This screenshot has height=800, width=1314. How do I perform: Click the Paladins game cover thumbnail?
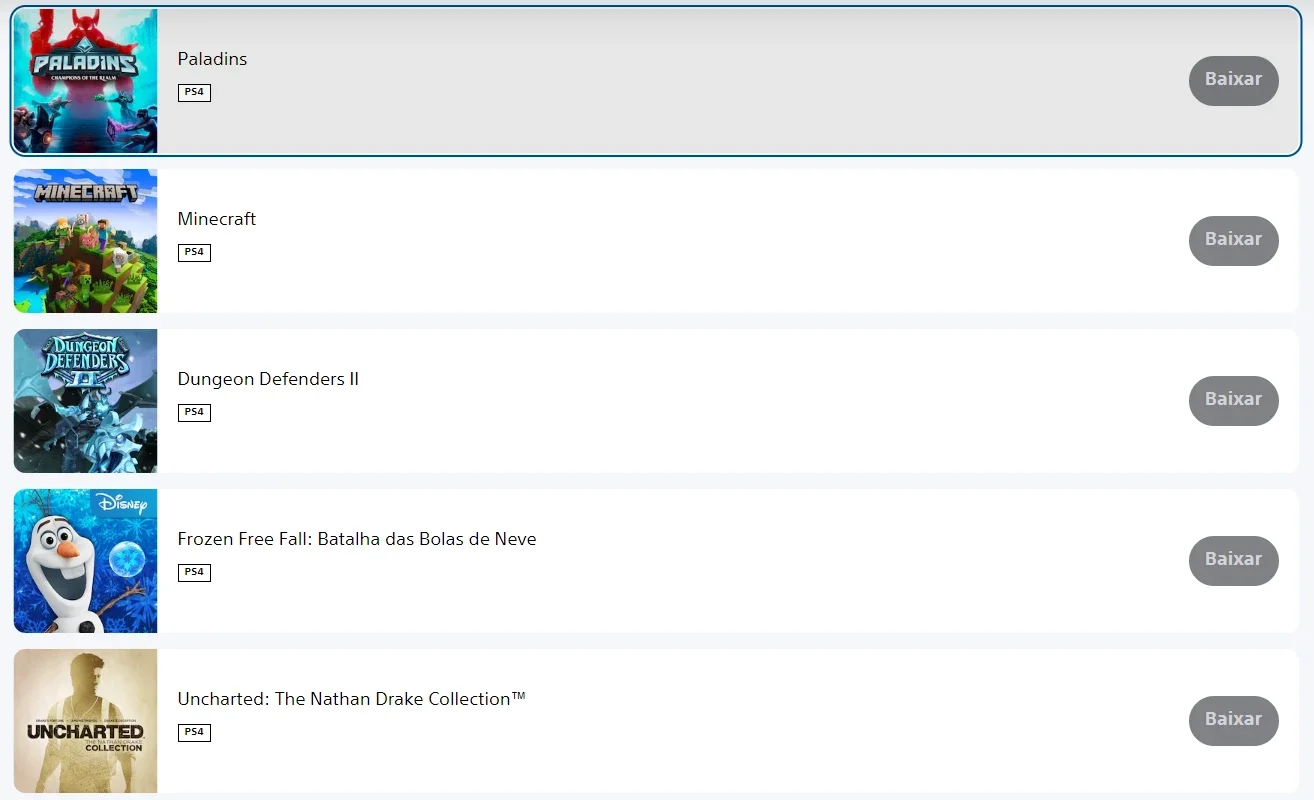coord(85,81)
